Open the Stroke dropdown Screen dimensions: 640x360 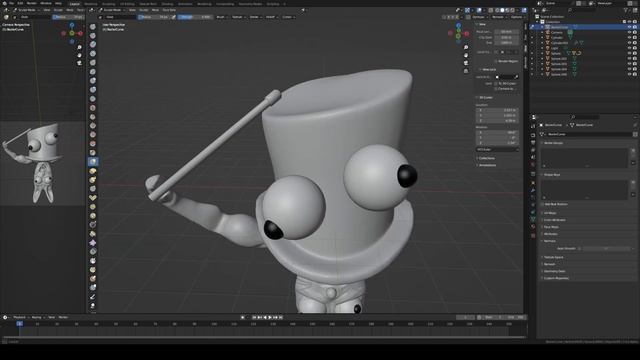pyautogui.click(x=255, y=17)
